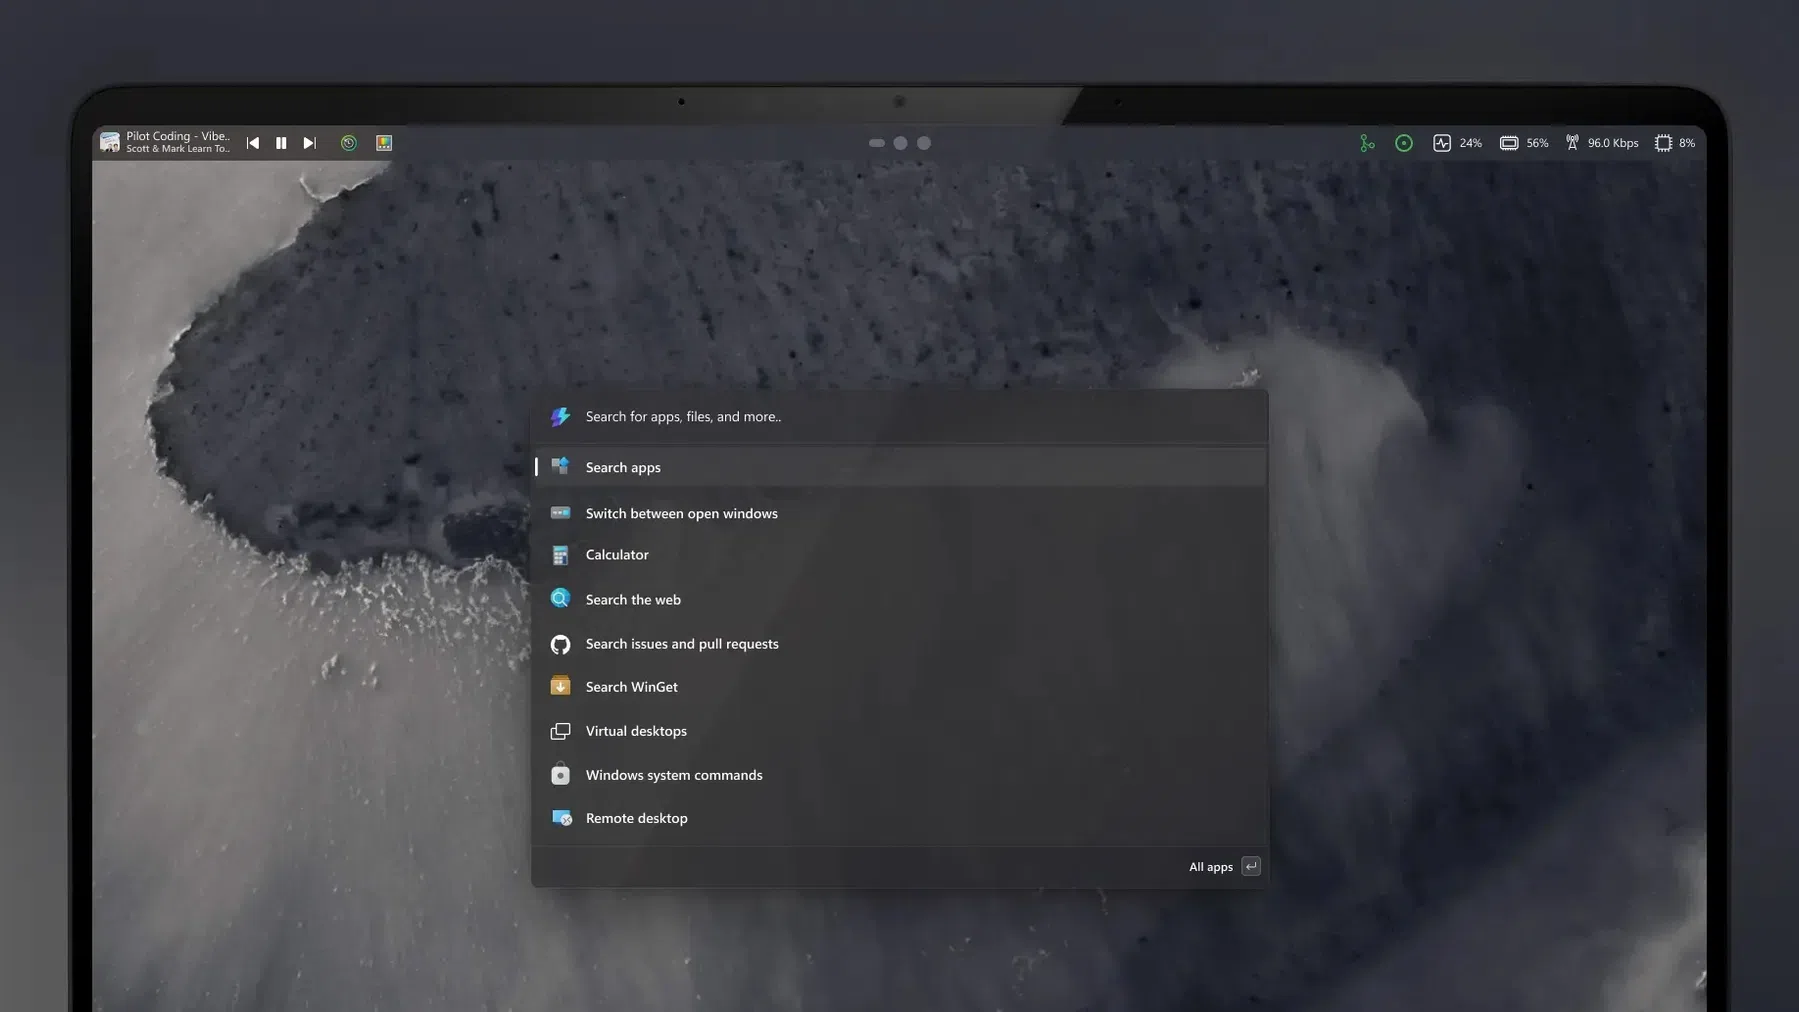The width and height of the screenshot is (1799, 1012).
Task: Click the Virtual desktops icon
Action: click(561, 731)
